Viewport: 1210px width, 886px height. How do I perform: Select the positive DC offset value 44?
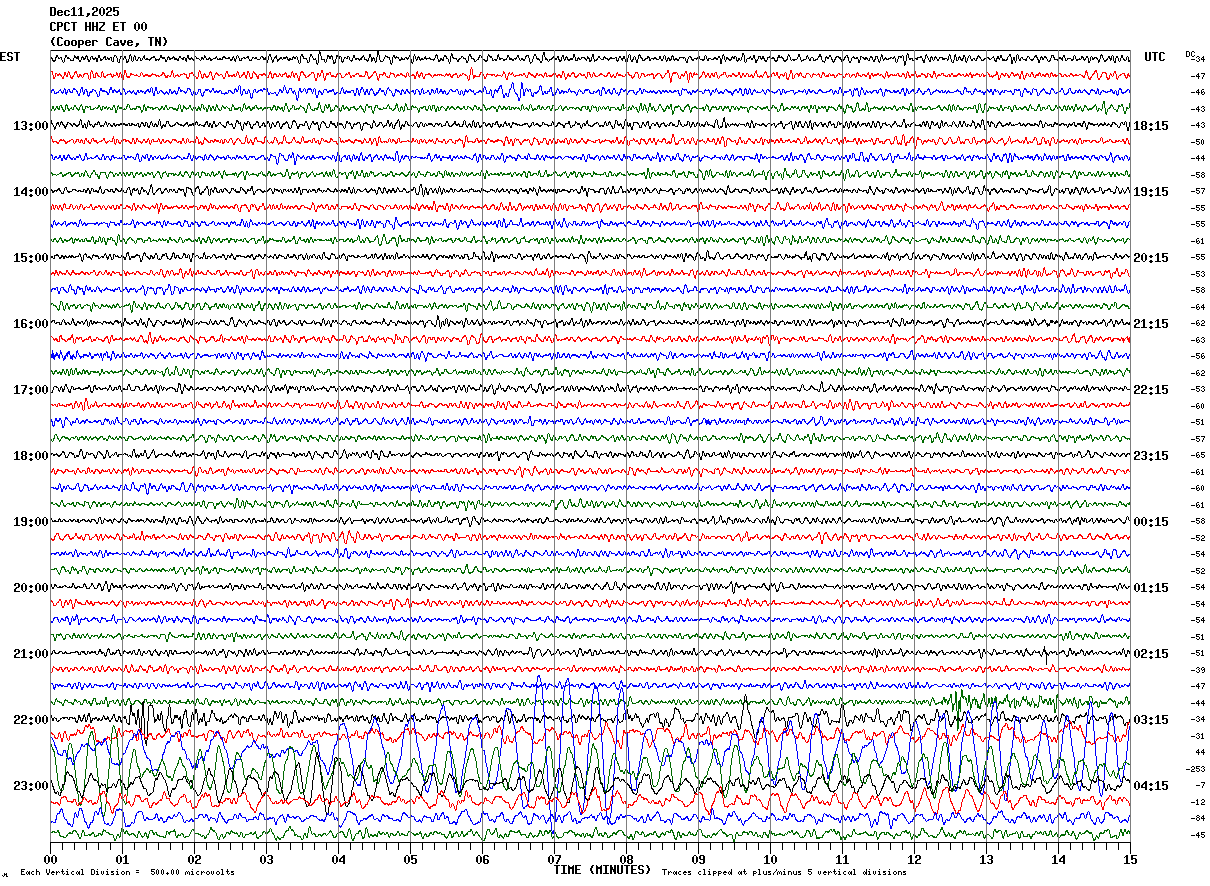(1199, 752)
